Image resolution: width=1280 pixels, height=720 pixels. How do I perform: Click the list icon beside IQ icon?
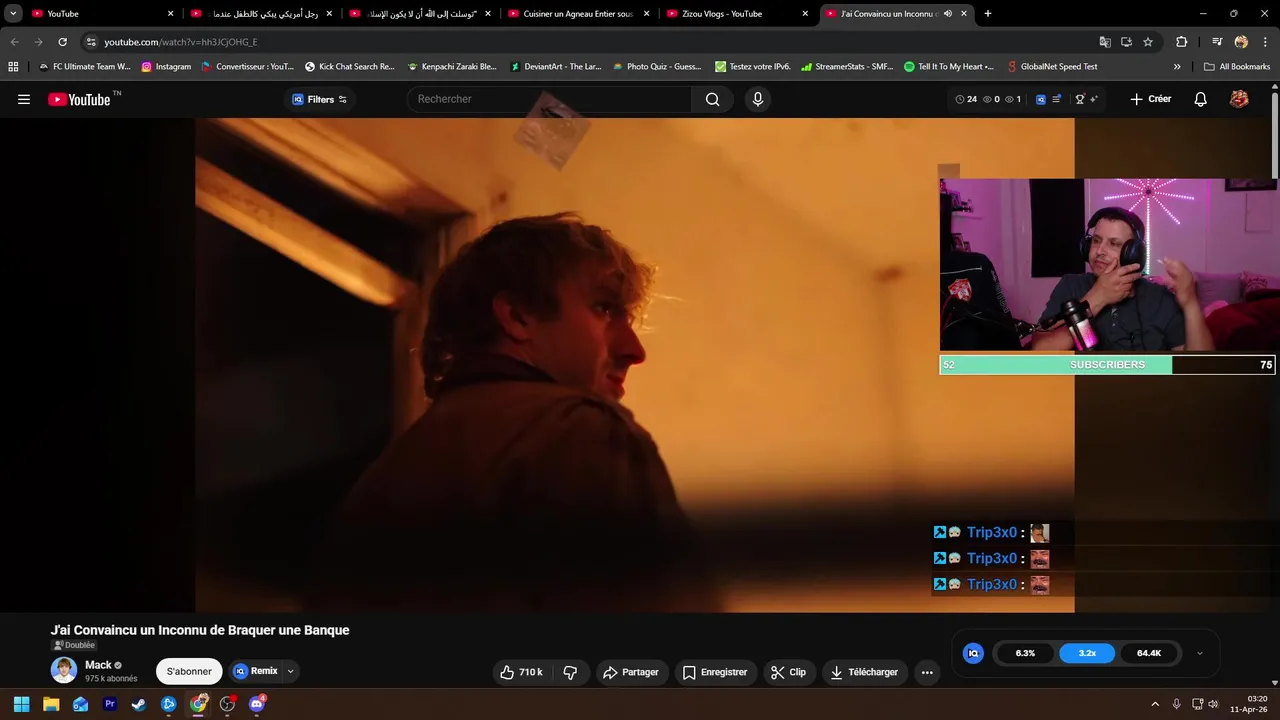pyautogui.click(x=1056, y=99)
